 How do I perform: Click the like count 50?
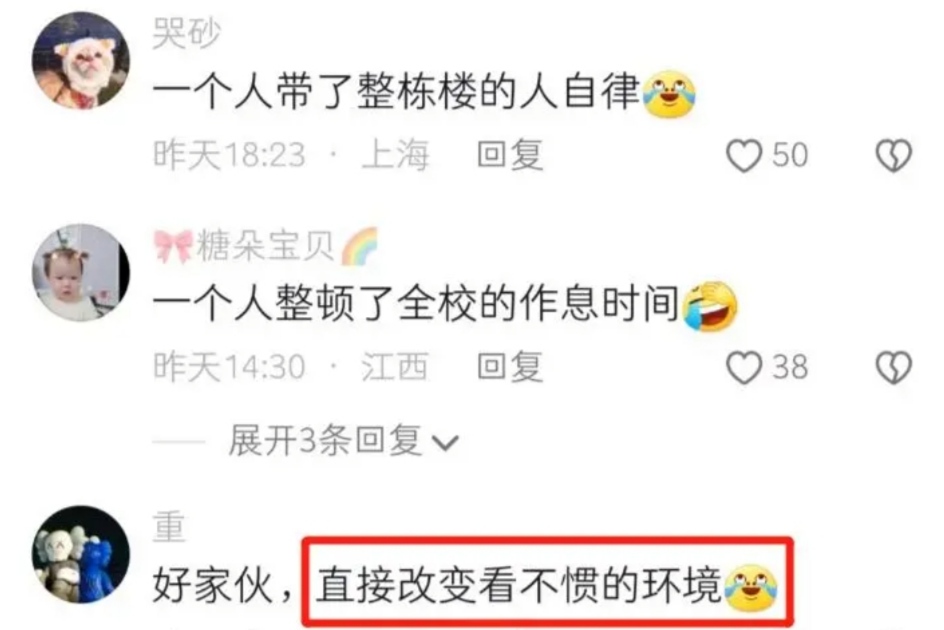click(790, 155)
